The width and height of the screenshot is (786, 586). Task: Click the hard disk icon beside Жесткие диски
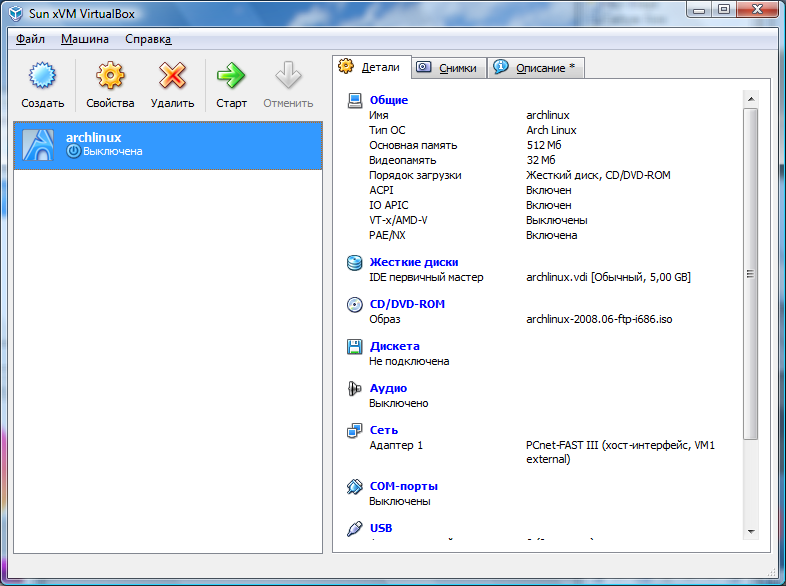pos(354,263)
